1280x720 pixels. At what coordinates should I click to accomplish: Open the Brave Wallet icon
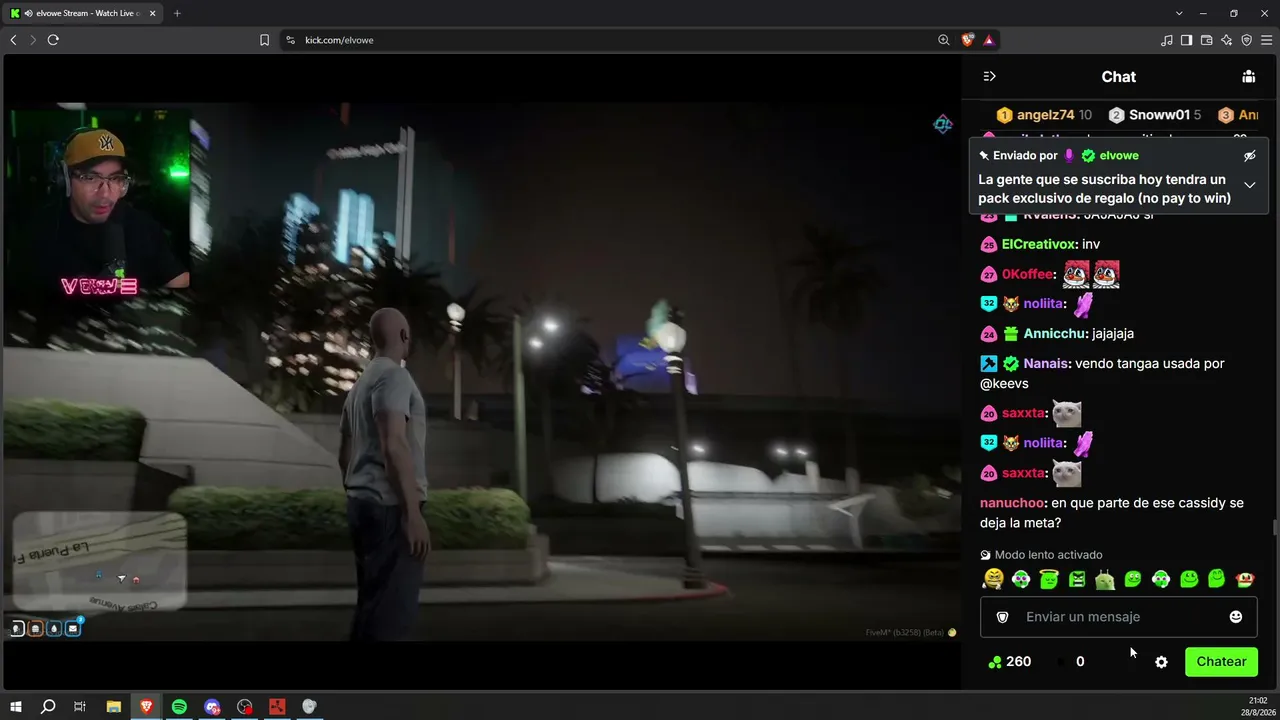1206,40
